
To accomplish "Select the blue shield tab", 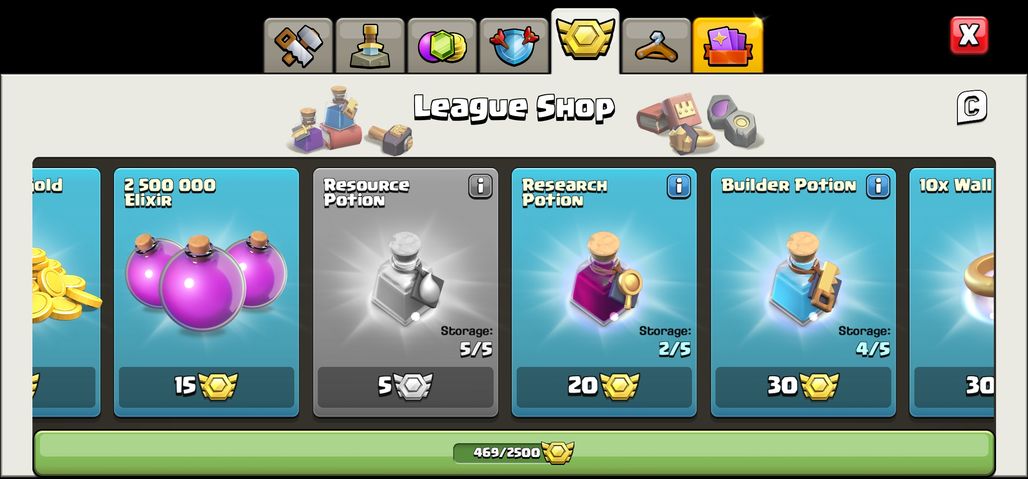I will [x=514, y=46].
